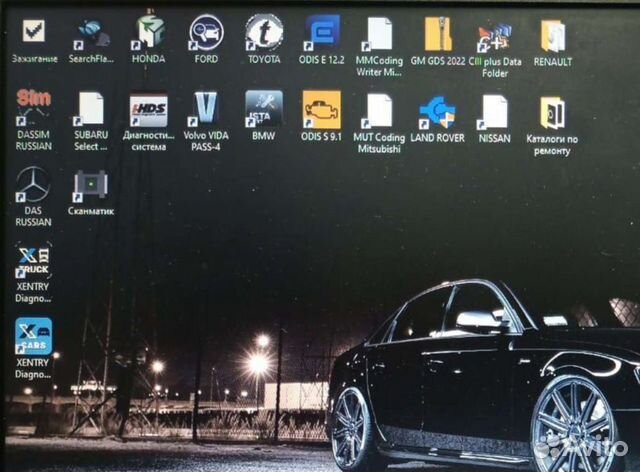Open the Каталоги по ремонту folder
Screen dimensions: 640x472
pos(552,112)
